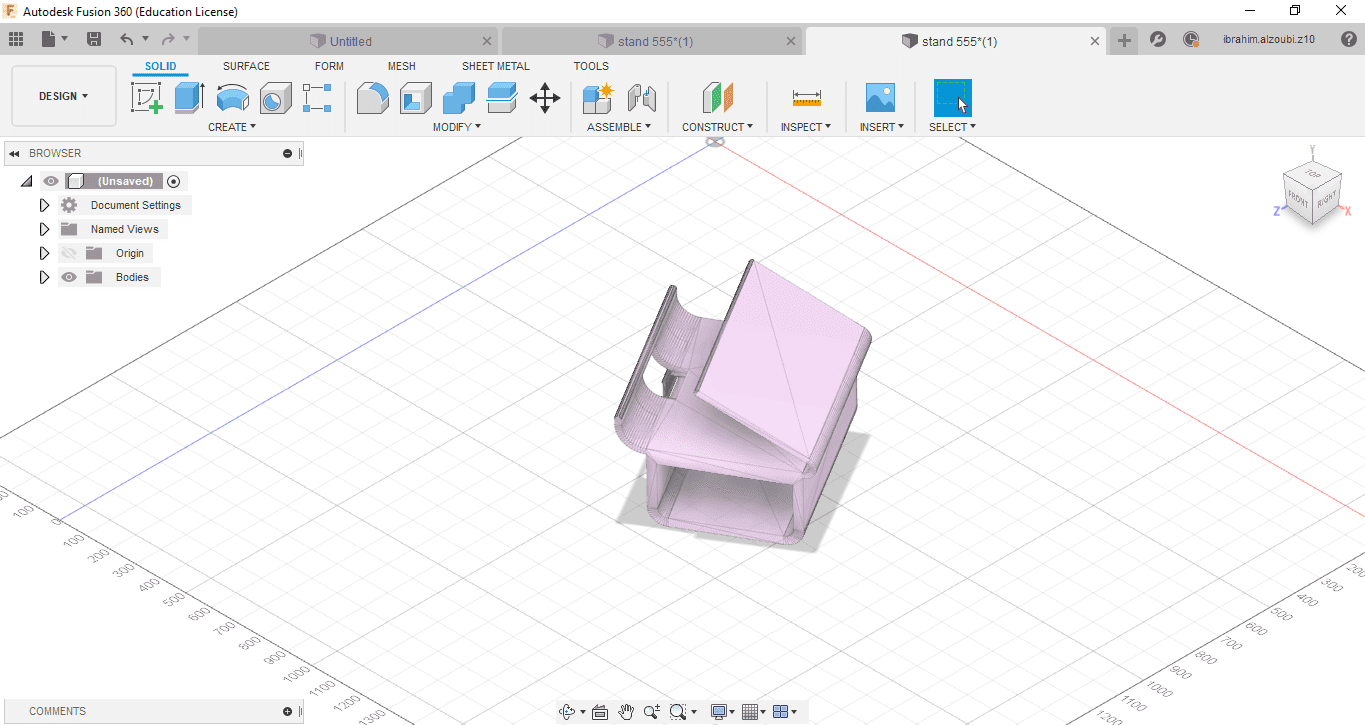1365x725 pixels.
Task: Select the Move/Copy tool
Action: [544, 98]
